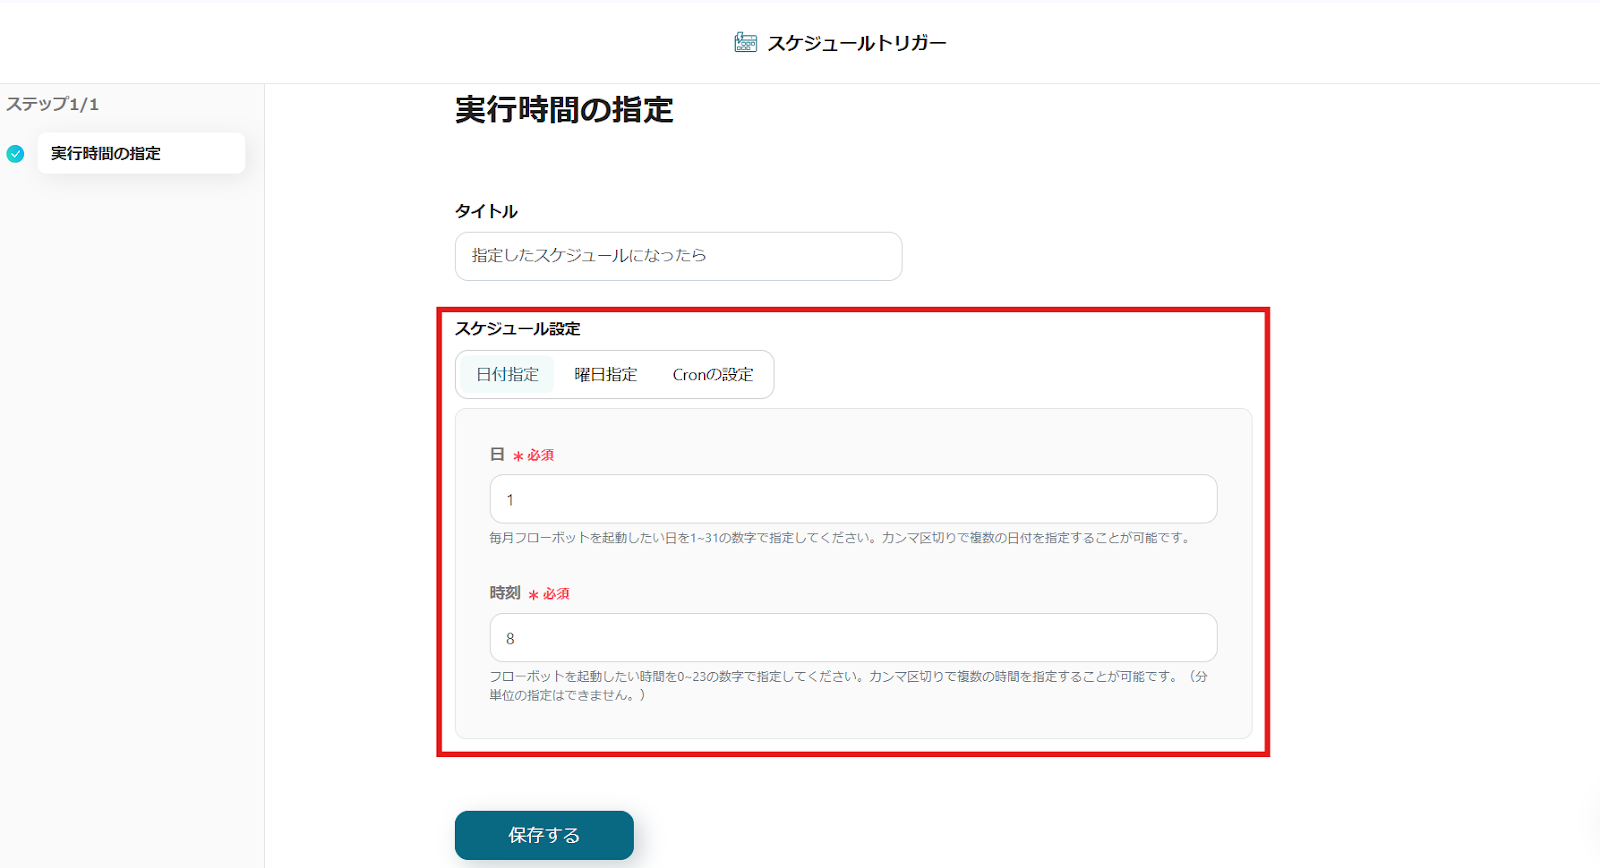Click the help text about 1~31 days

pyautogui.click(x=840, y=538)
